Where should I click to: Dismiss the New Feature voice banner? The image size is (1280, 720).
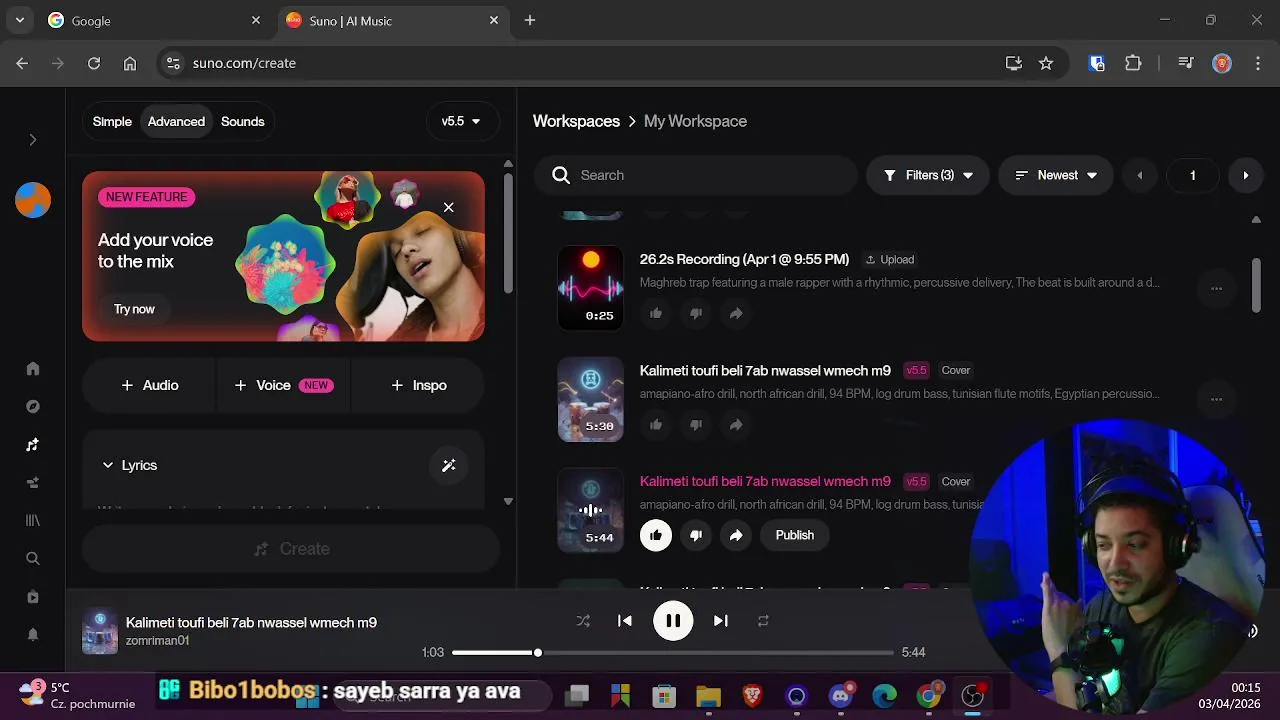[448, 207]
